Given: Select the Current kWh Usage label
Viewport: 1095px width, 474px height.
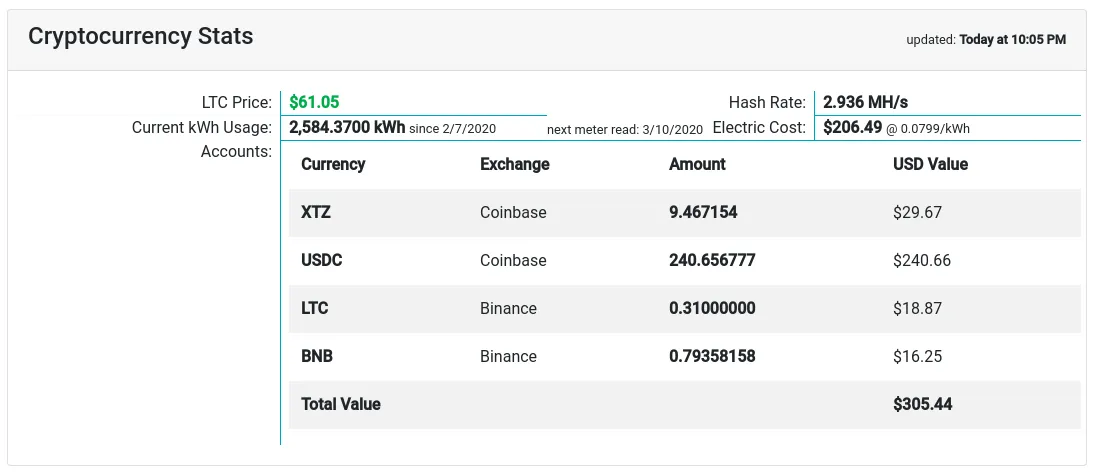Looking at the screenshot, I should 202,128.
